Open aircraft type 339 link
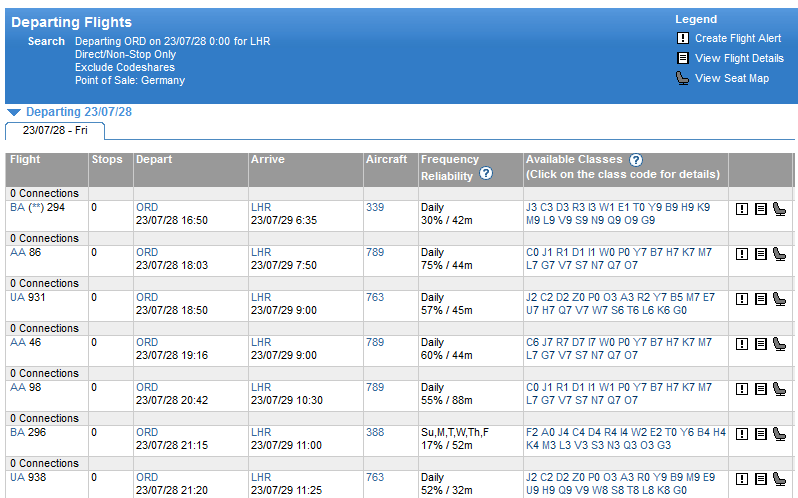Viewport: 798px width, 498px height. coord(374,207)
